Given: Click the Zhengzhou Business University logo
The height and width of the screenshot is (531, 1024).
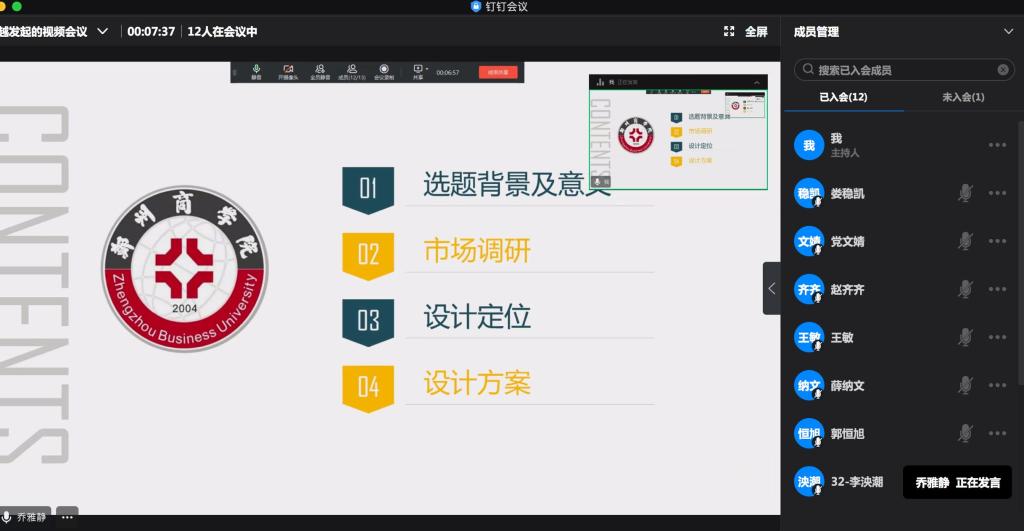Looking at the screenshot, I should pos(185,268).
